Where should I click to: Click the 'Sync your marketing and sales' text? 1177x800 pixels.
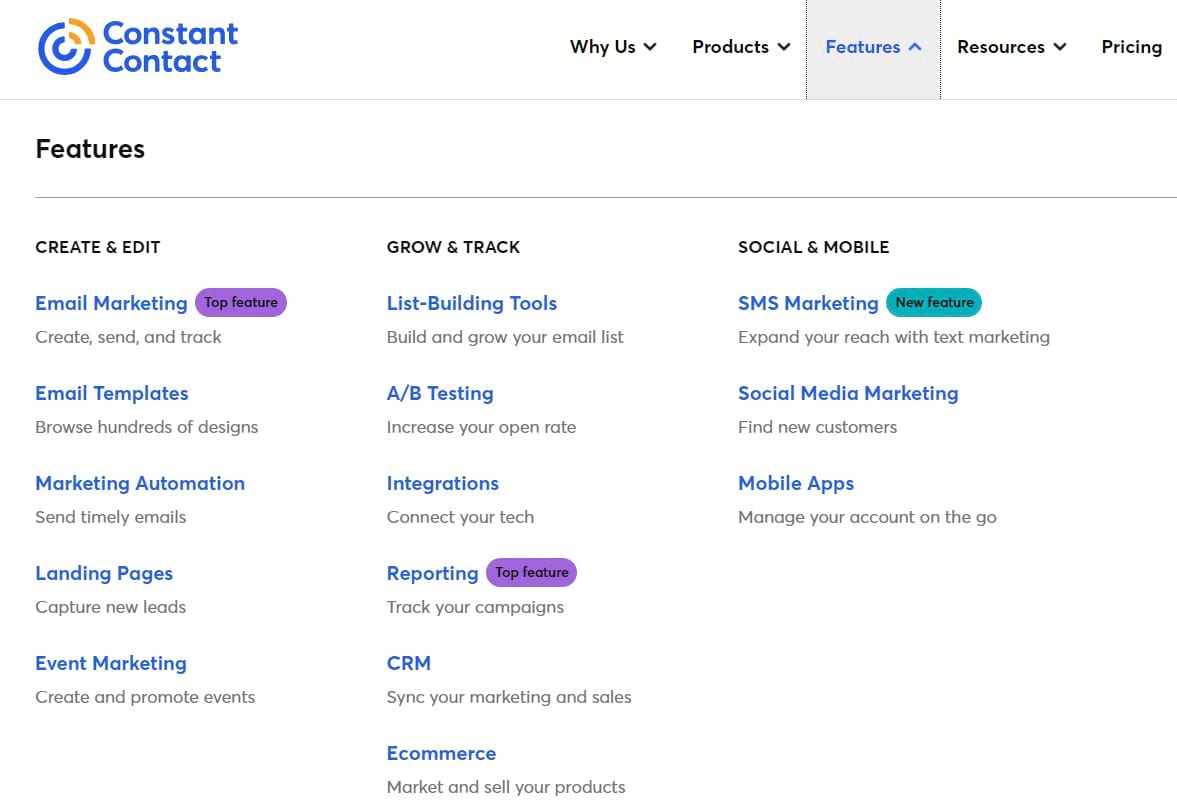(x=509, y=697)
